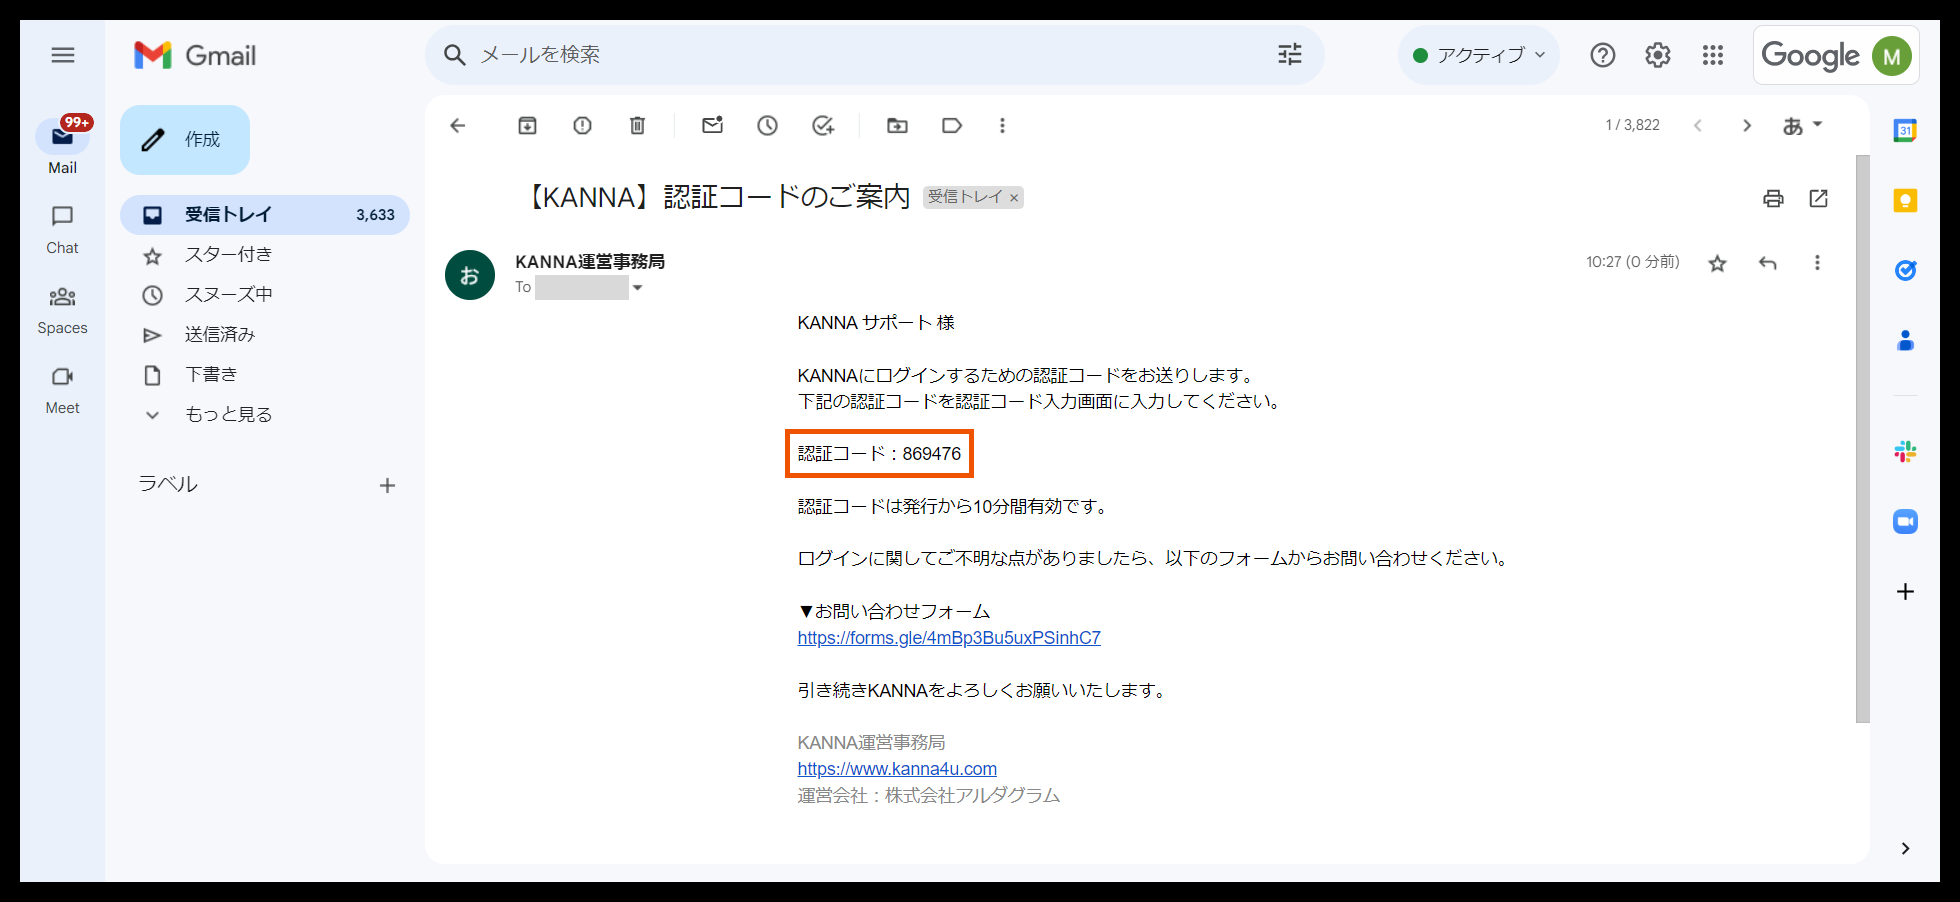Click the 認証コード:869476 text
Screen dimensions: 1960x902
tap(879, 454)
